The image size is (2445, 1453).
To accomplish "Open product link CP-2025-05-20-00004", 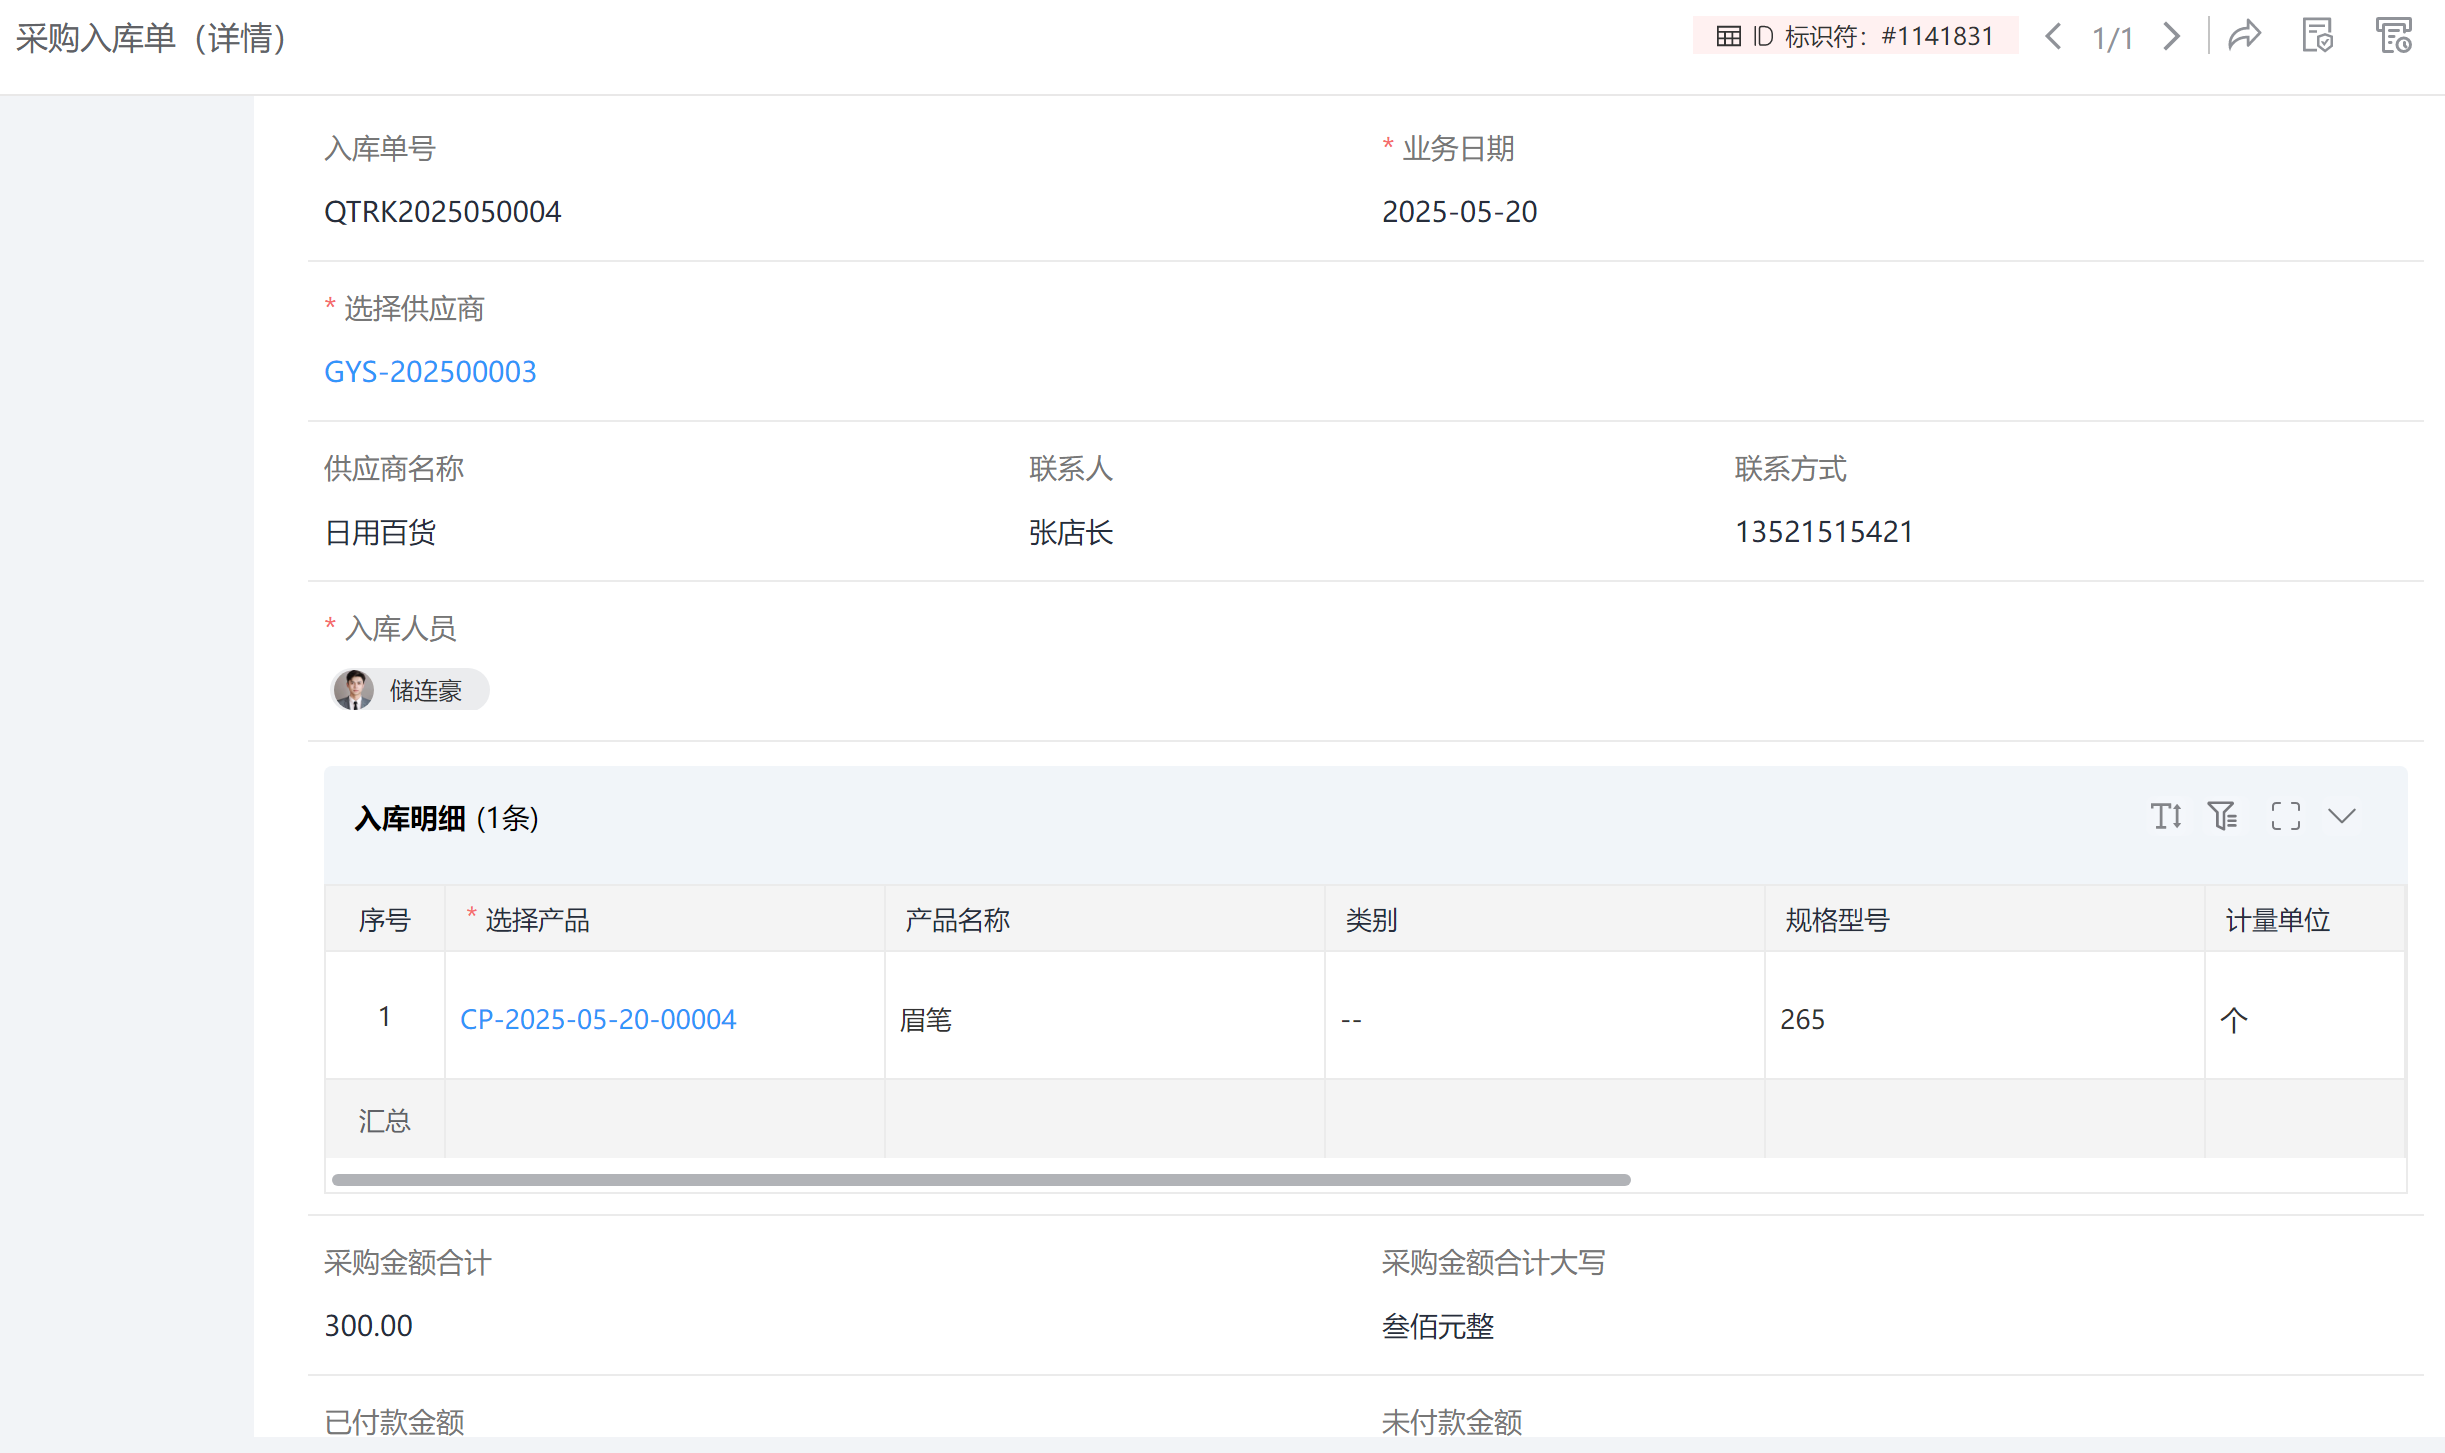I will (598, 1019).
